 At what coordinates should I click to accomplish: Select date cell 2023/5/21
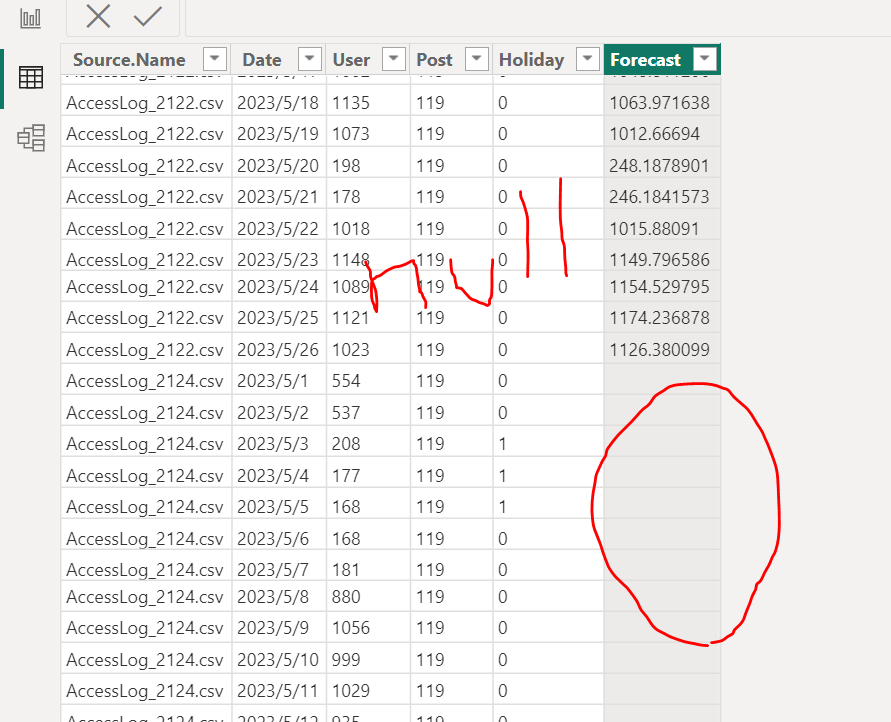click(277, 197)
